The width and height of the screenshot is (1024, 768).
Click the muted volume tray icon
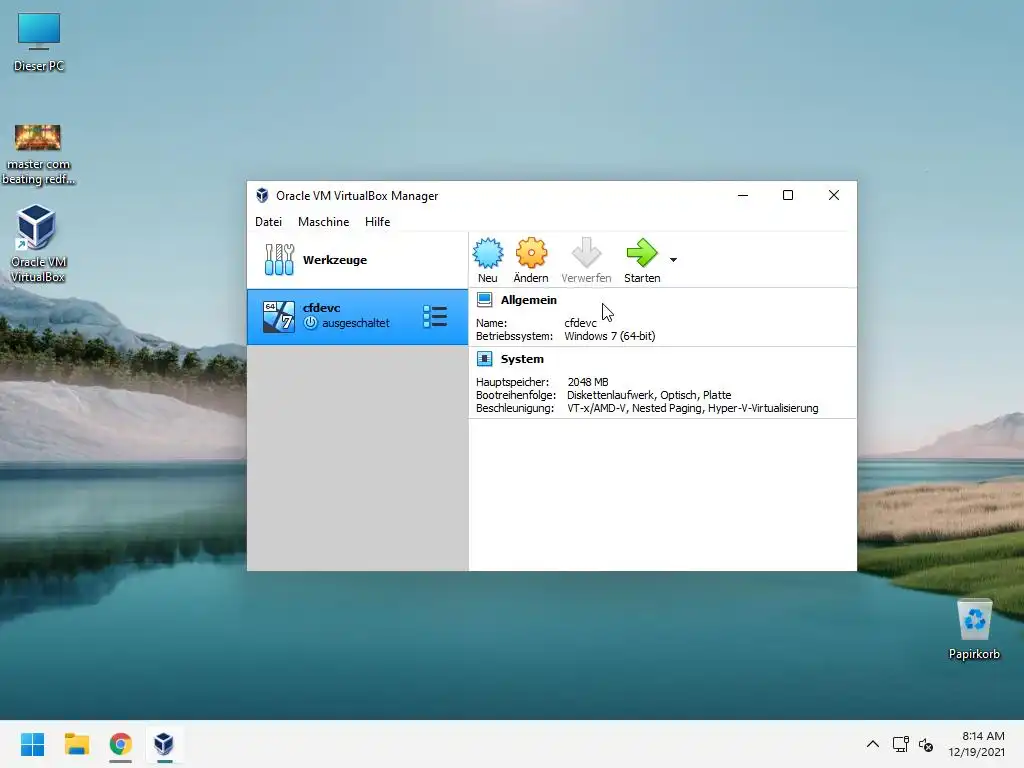(925, 744)
